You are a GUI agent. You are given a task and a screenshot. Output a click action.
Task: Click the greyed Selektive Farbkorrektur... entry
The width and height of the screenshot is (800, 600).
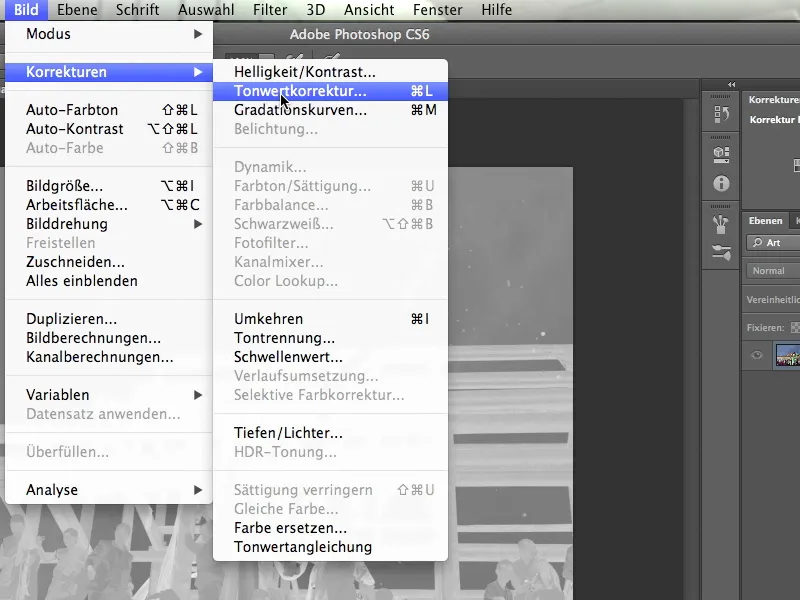pyautogui.click(x=330, y=395)
